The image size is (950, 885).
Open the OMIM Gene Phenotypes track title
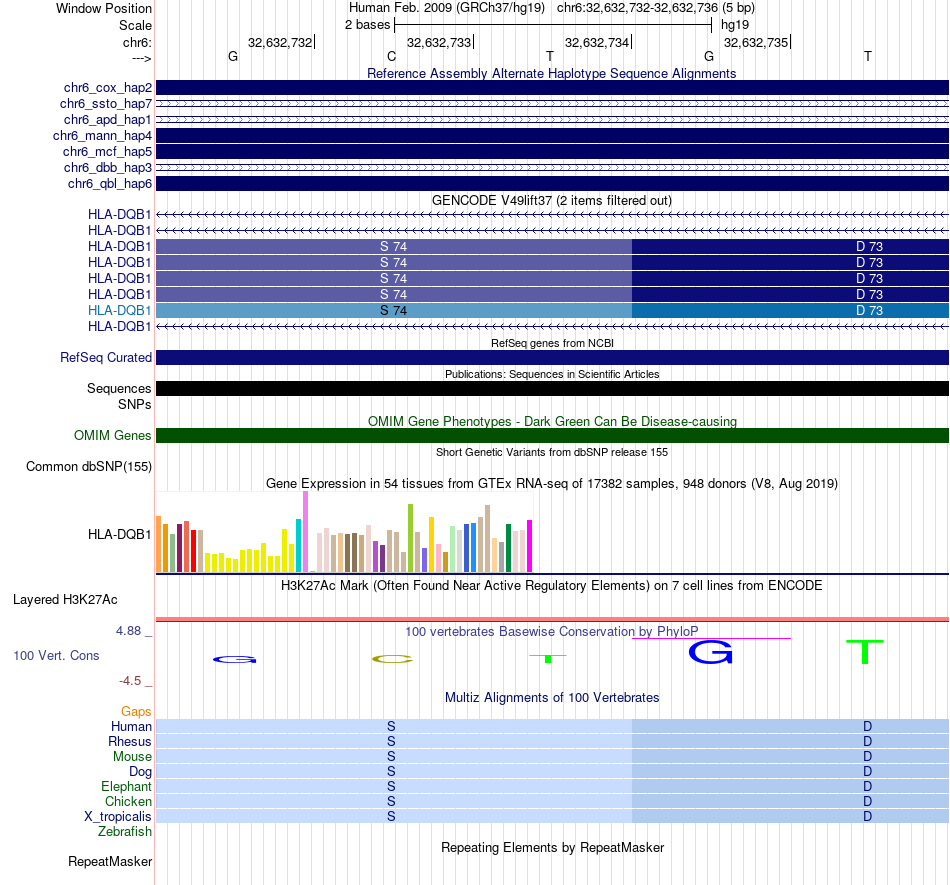tap(552, 422)
